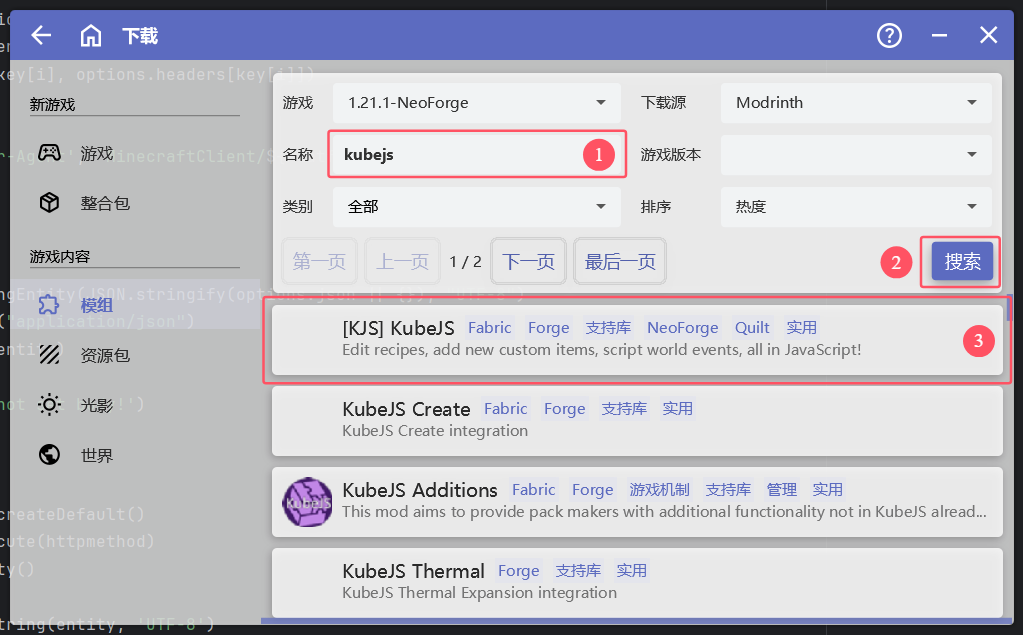
Task: Open the help question mark icon
Action: 889,35
